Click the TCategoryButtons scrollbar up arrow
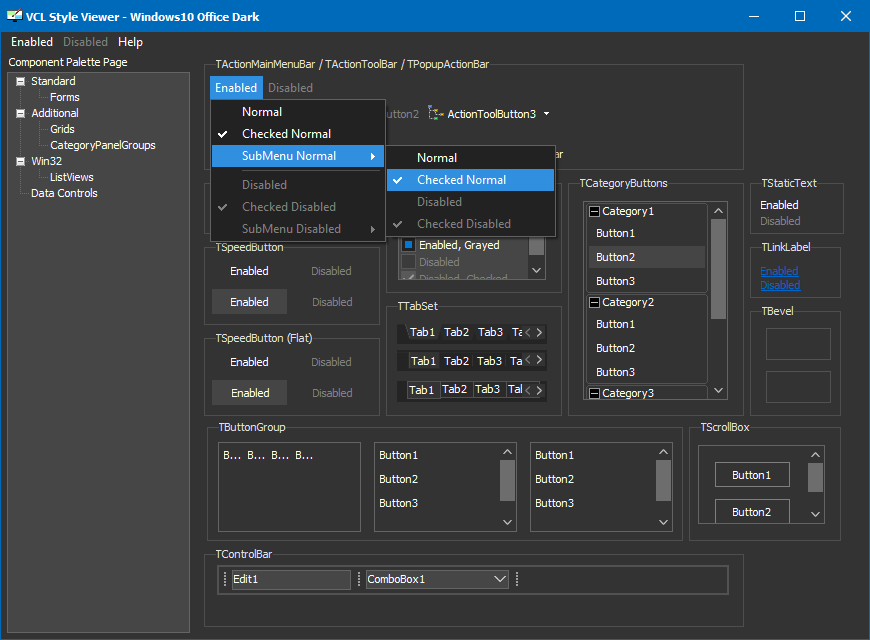Image resolution: width=870 pixels, height=640 pixels. pyautogui.click(x=719, y=211)
